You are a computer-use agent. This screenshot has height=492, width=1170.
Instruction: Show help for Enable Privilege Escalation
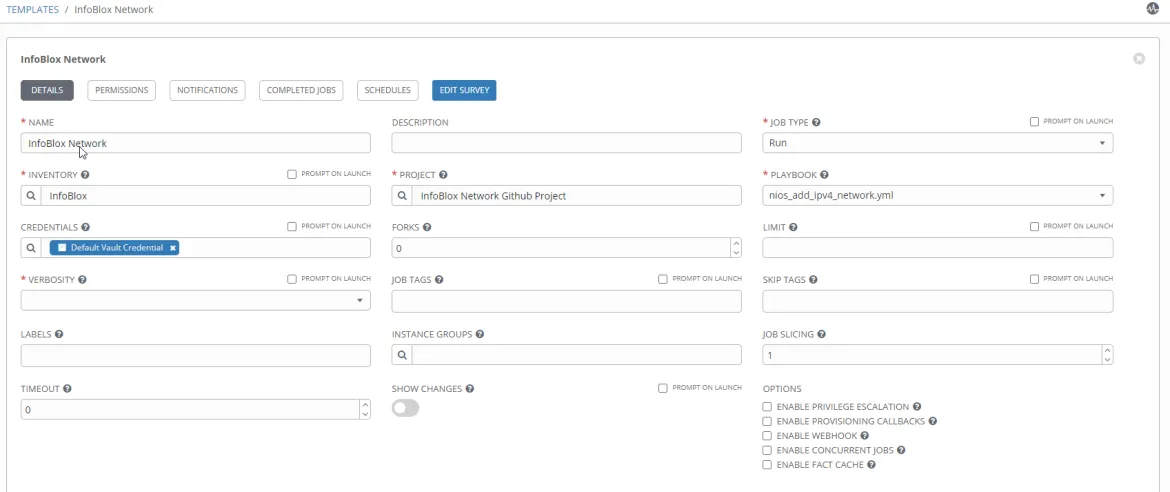pyautogui.click(x=917, y=407)
